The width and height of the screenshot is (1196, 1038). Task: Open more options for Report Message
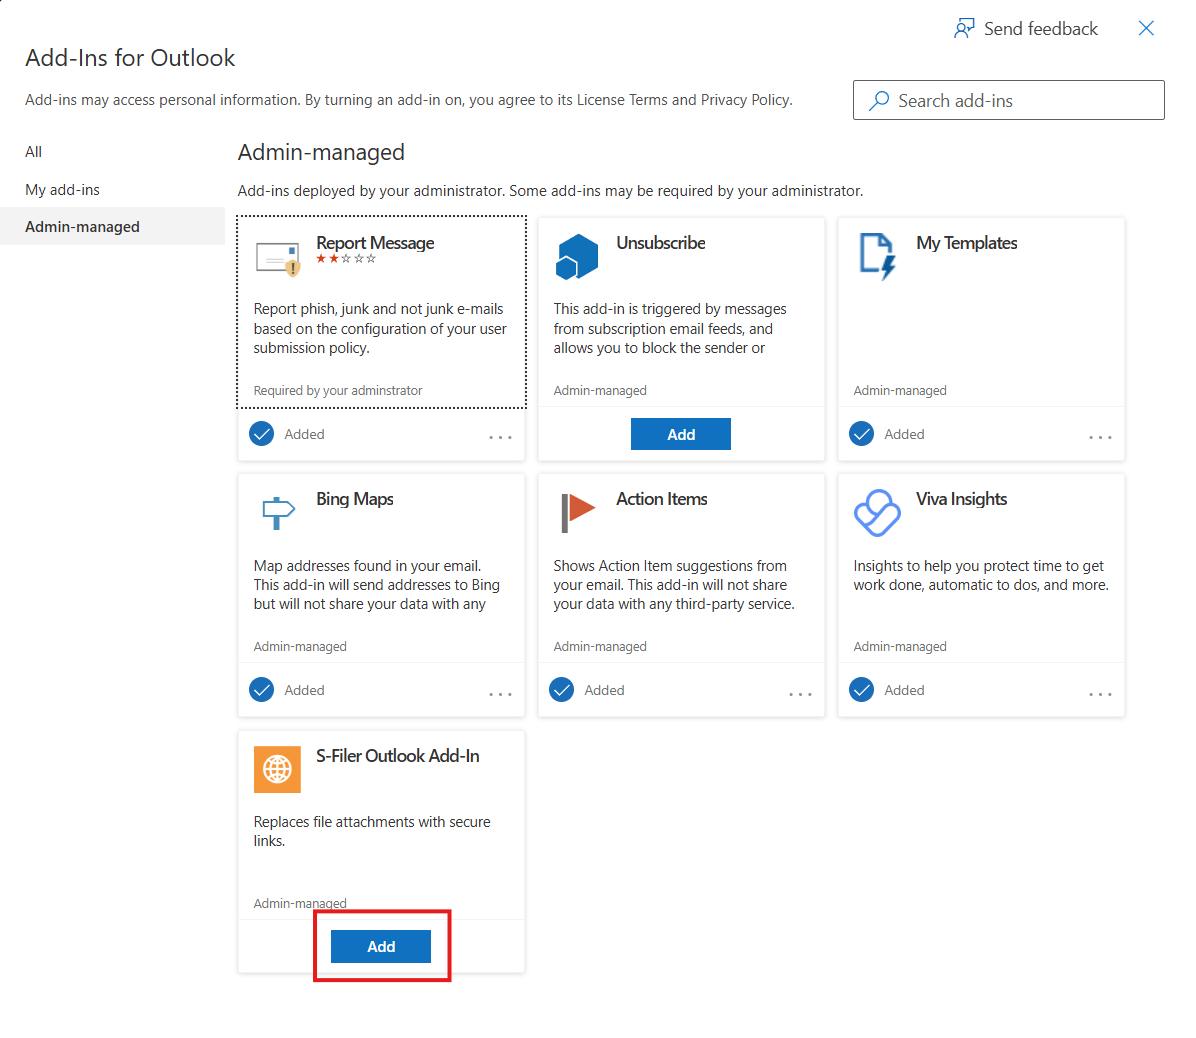(500, 437)
